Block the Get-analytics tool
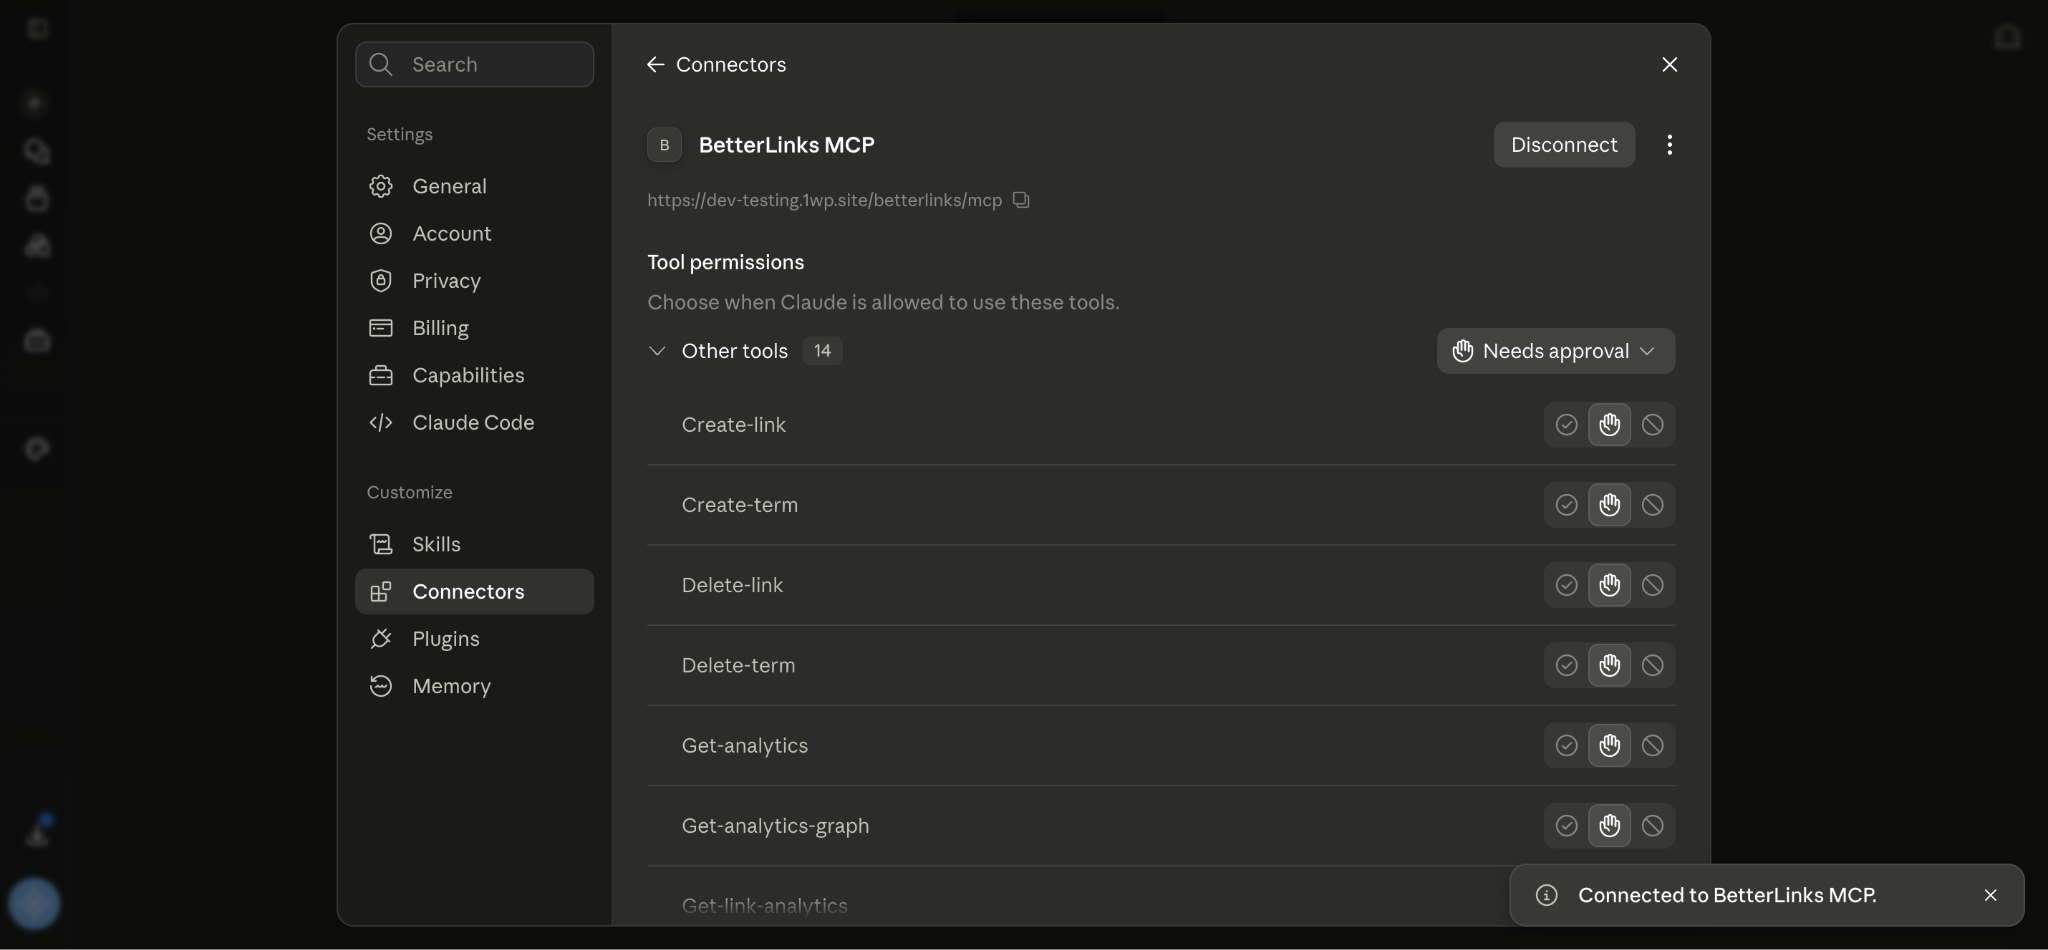The width and height of the screenshot is (2048, 950). point(1652,745)
